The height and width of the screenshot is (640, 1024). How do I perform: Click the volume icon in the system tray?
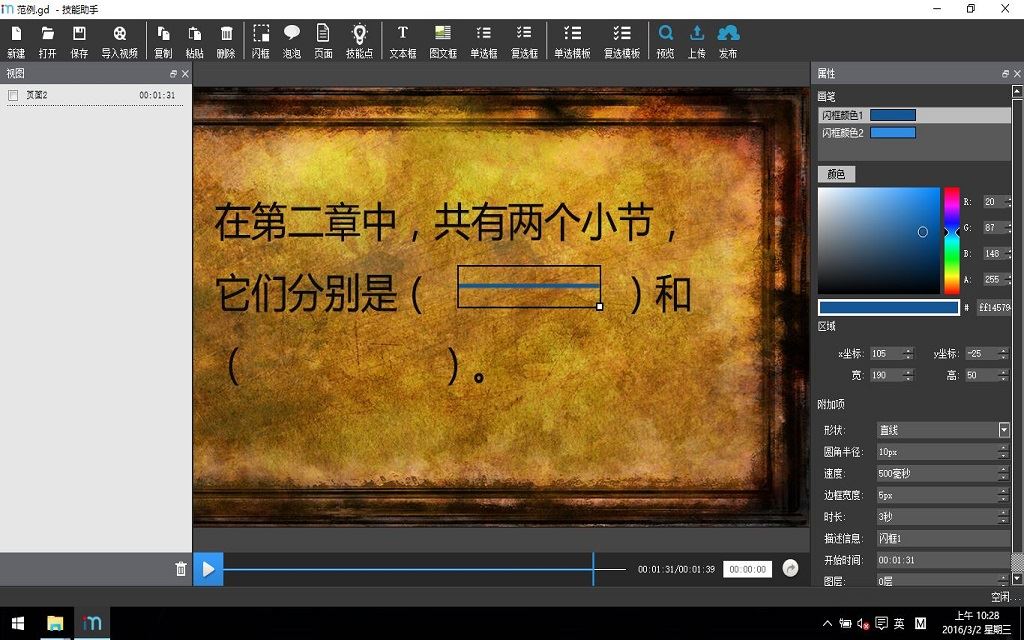pos(863,624)
